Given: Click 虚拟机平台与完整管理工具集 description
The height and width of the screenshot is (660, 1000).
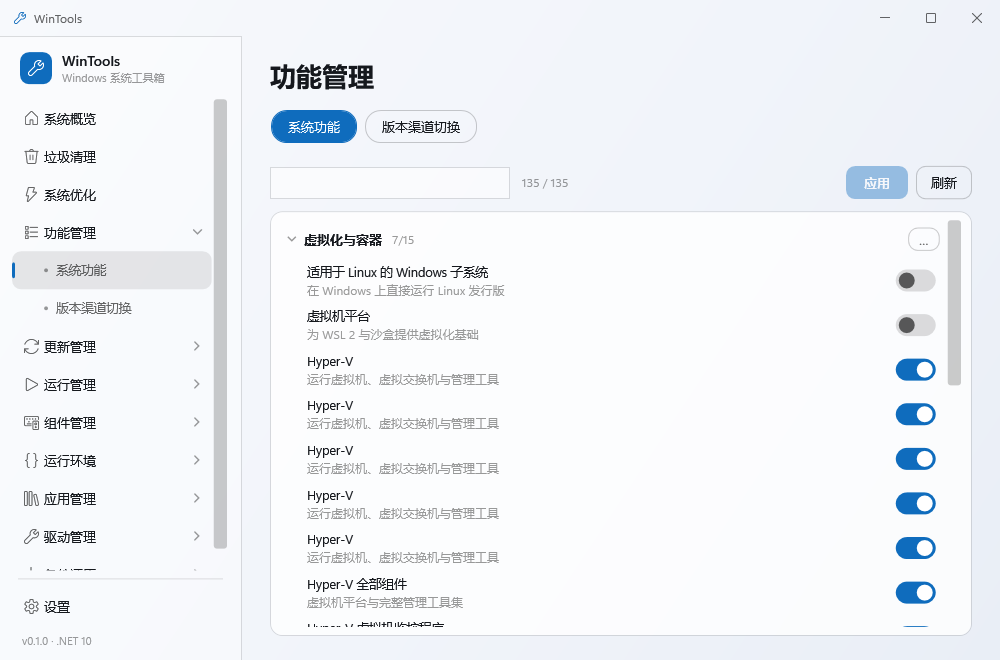Looking at the screenshot, I should pos(385,603).
